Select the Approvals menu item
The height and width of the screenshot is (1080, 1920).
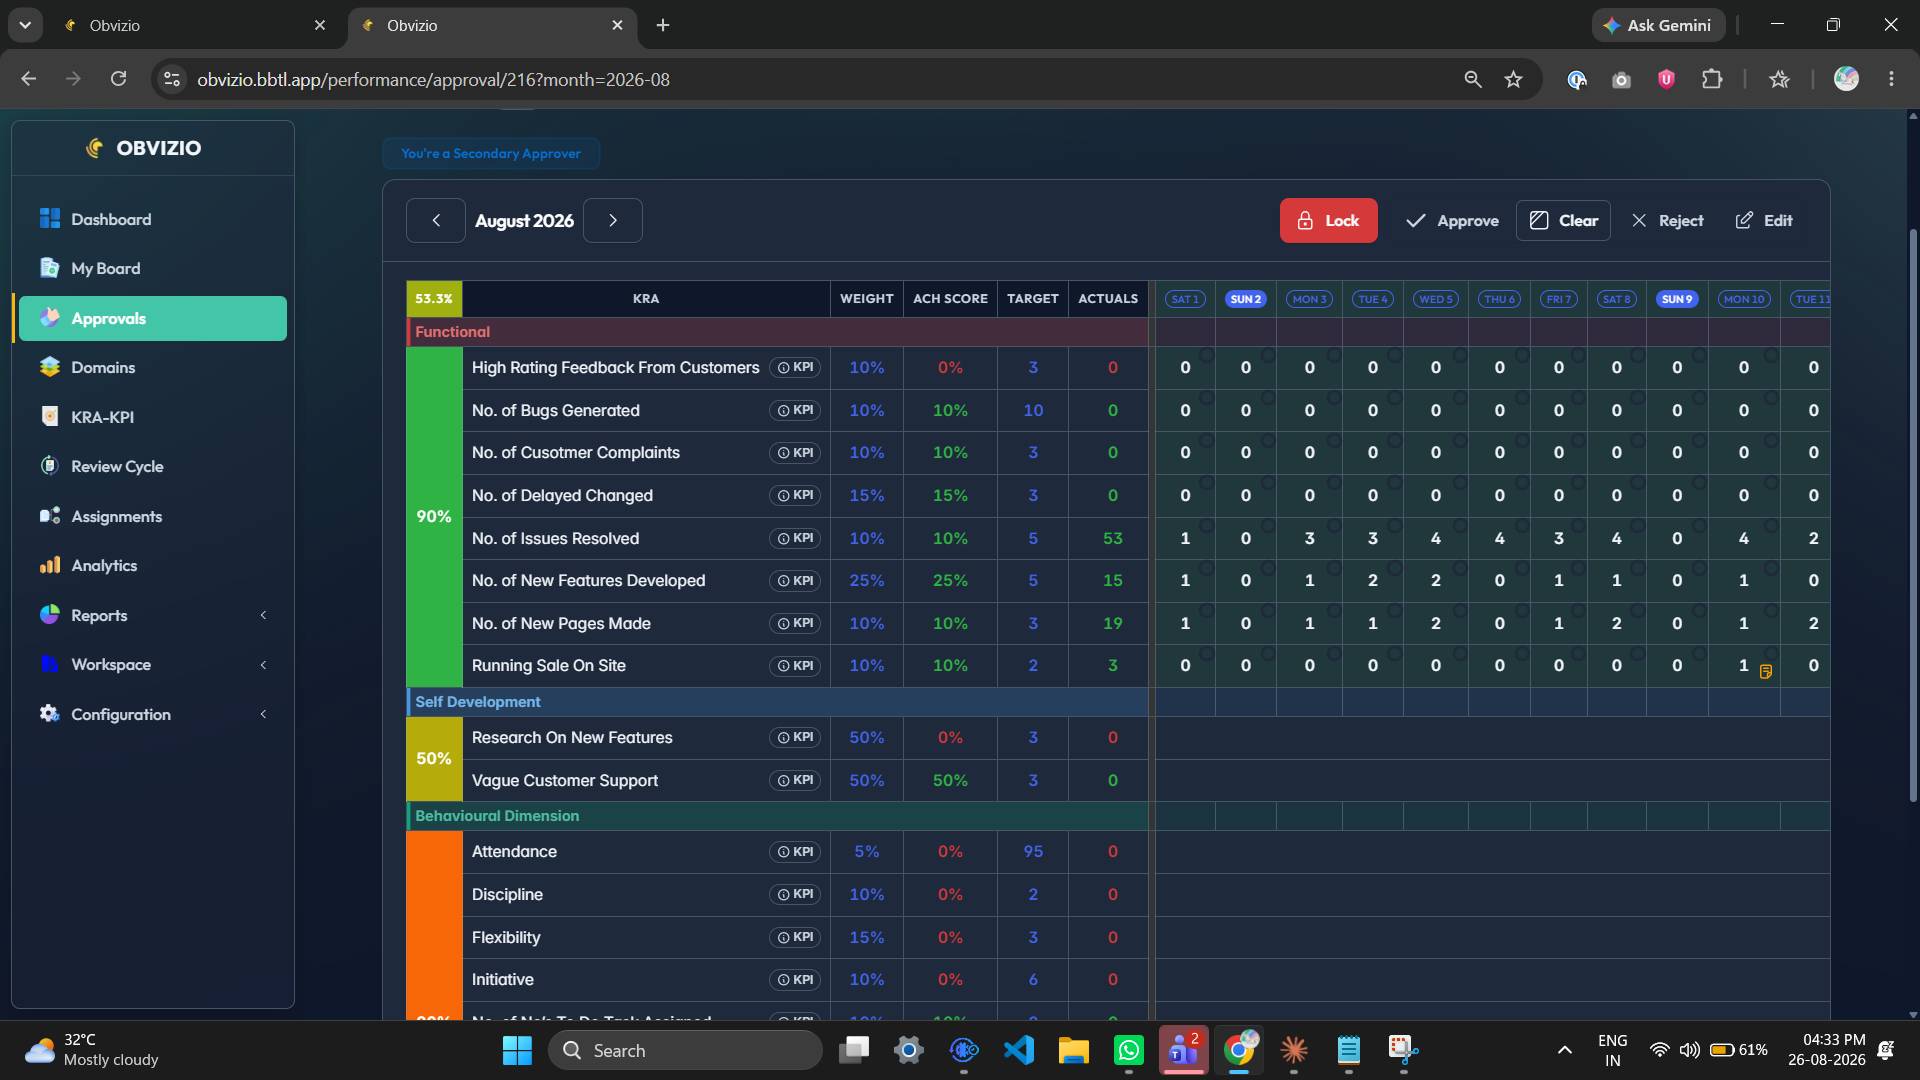tap(152, 318)
